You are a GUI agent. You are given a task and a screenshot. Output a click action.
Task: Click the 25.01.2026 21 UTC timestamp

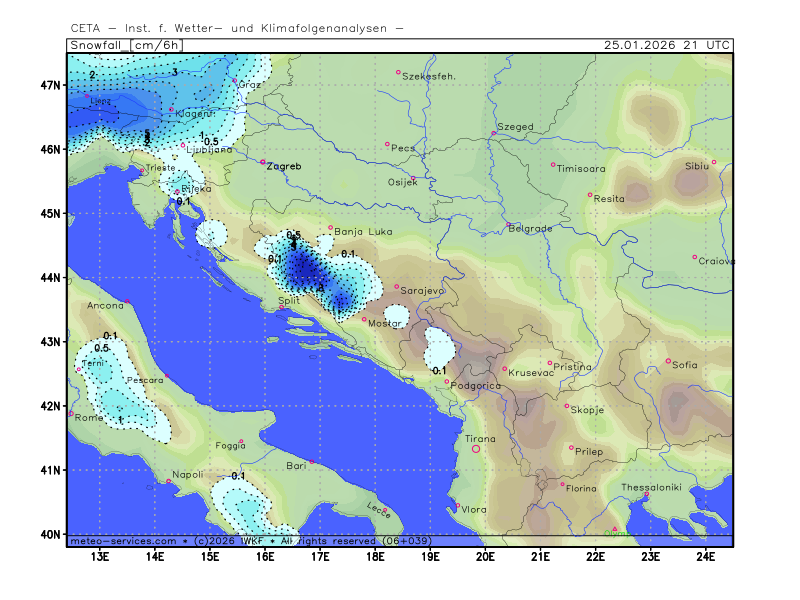coord(667,45)
